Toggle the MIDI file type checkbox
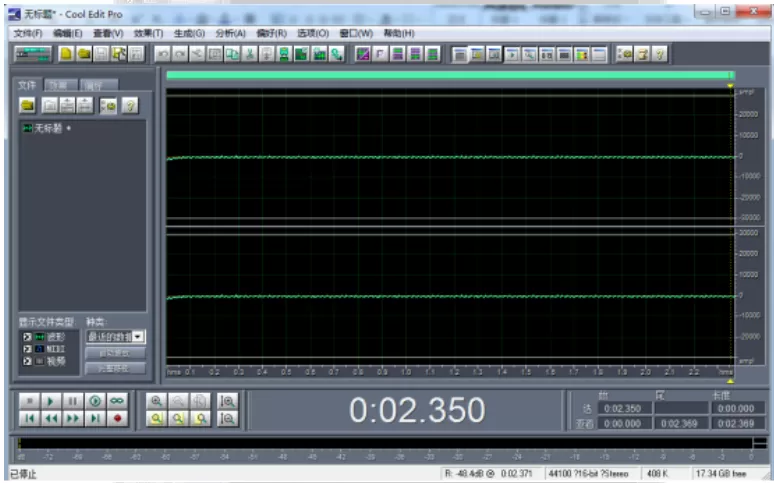This screenshot has height=483, width=774. click(x=27, y=349)
